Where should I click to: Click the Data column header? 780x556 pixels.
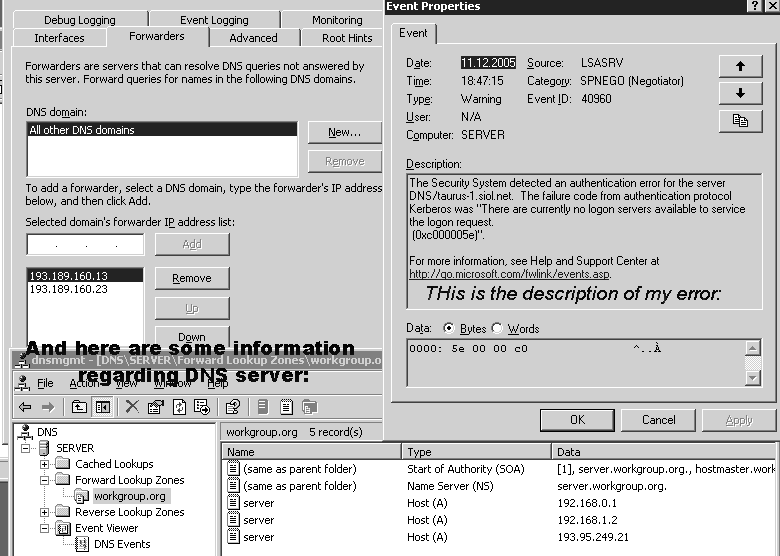click(664, 452)
